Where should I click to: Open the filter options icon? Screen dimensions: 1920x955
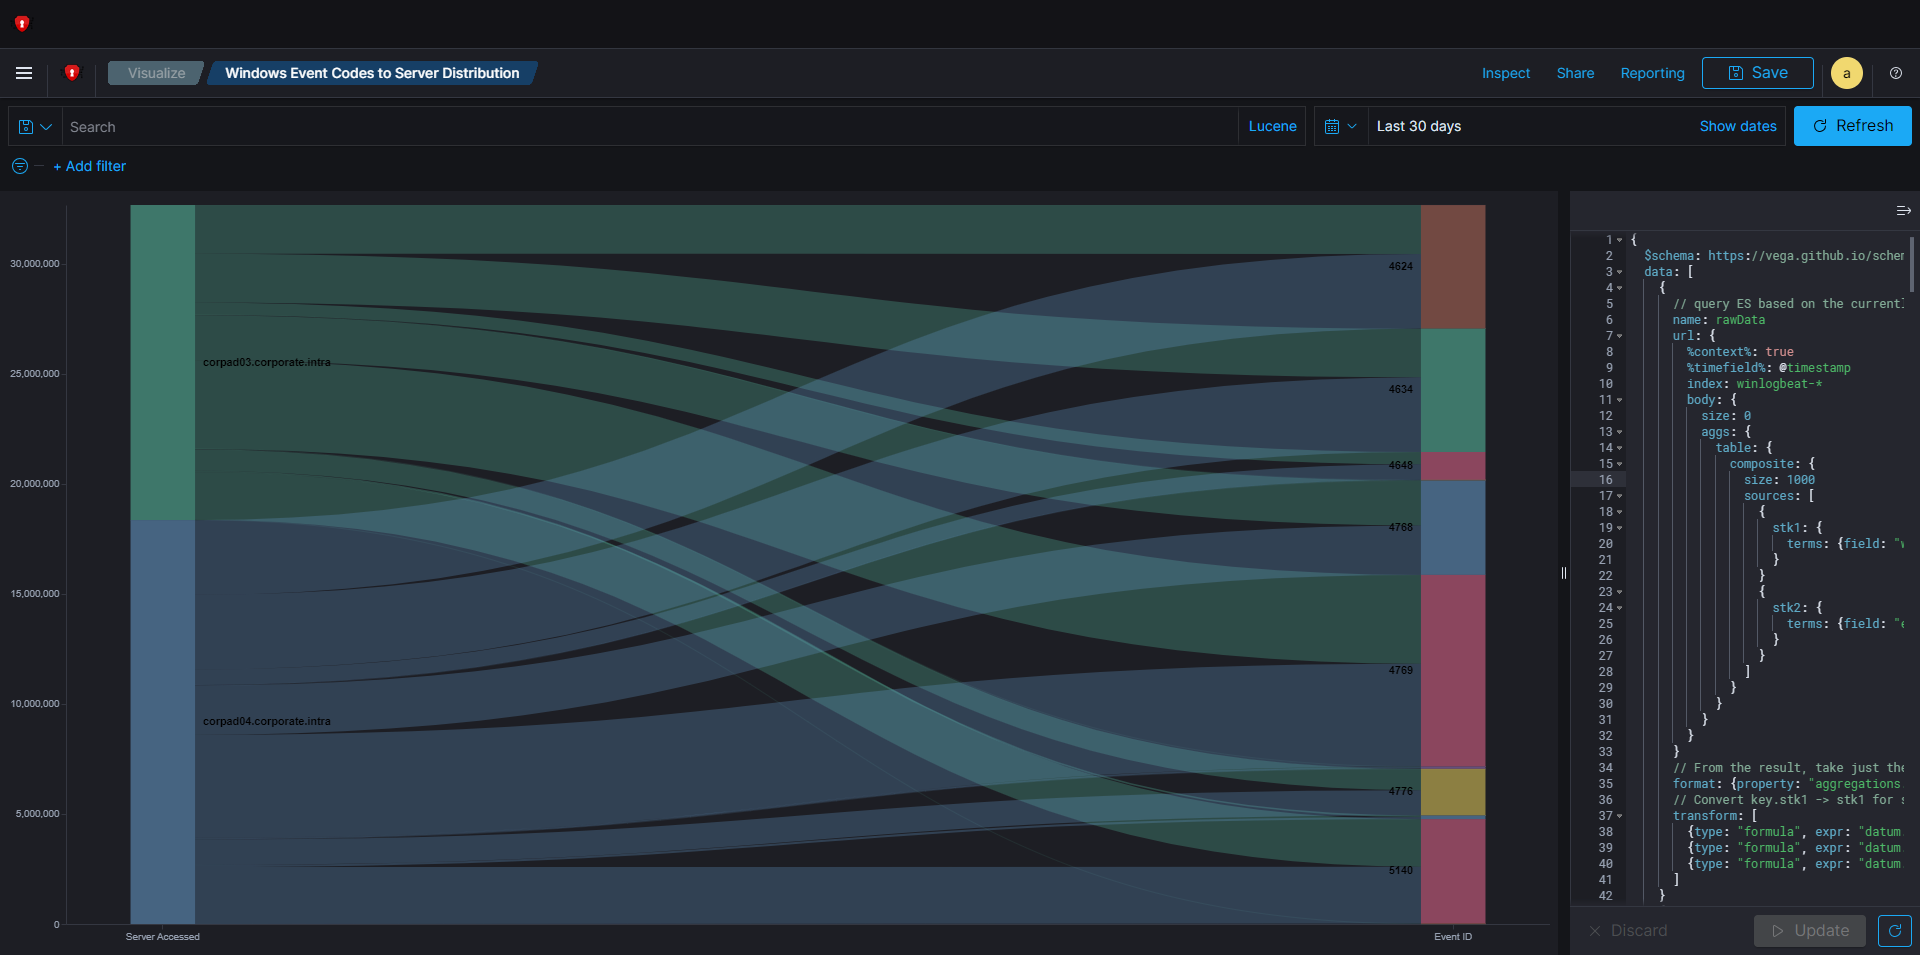pos(20,166)
